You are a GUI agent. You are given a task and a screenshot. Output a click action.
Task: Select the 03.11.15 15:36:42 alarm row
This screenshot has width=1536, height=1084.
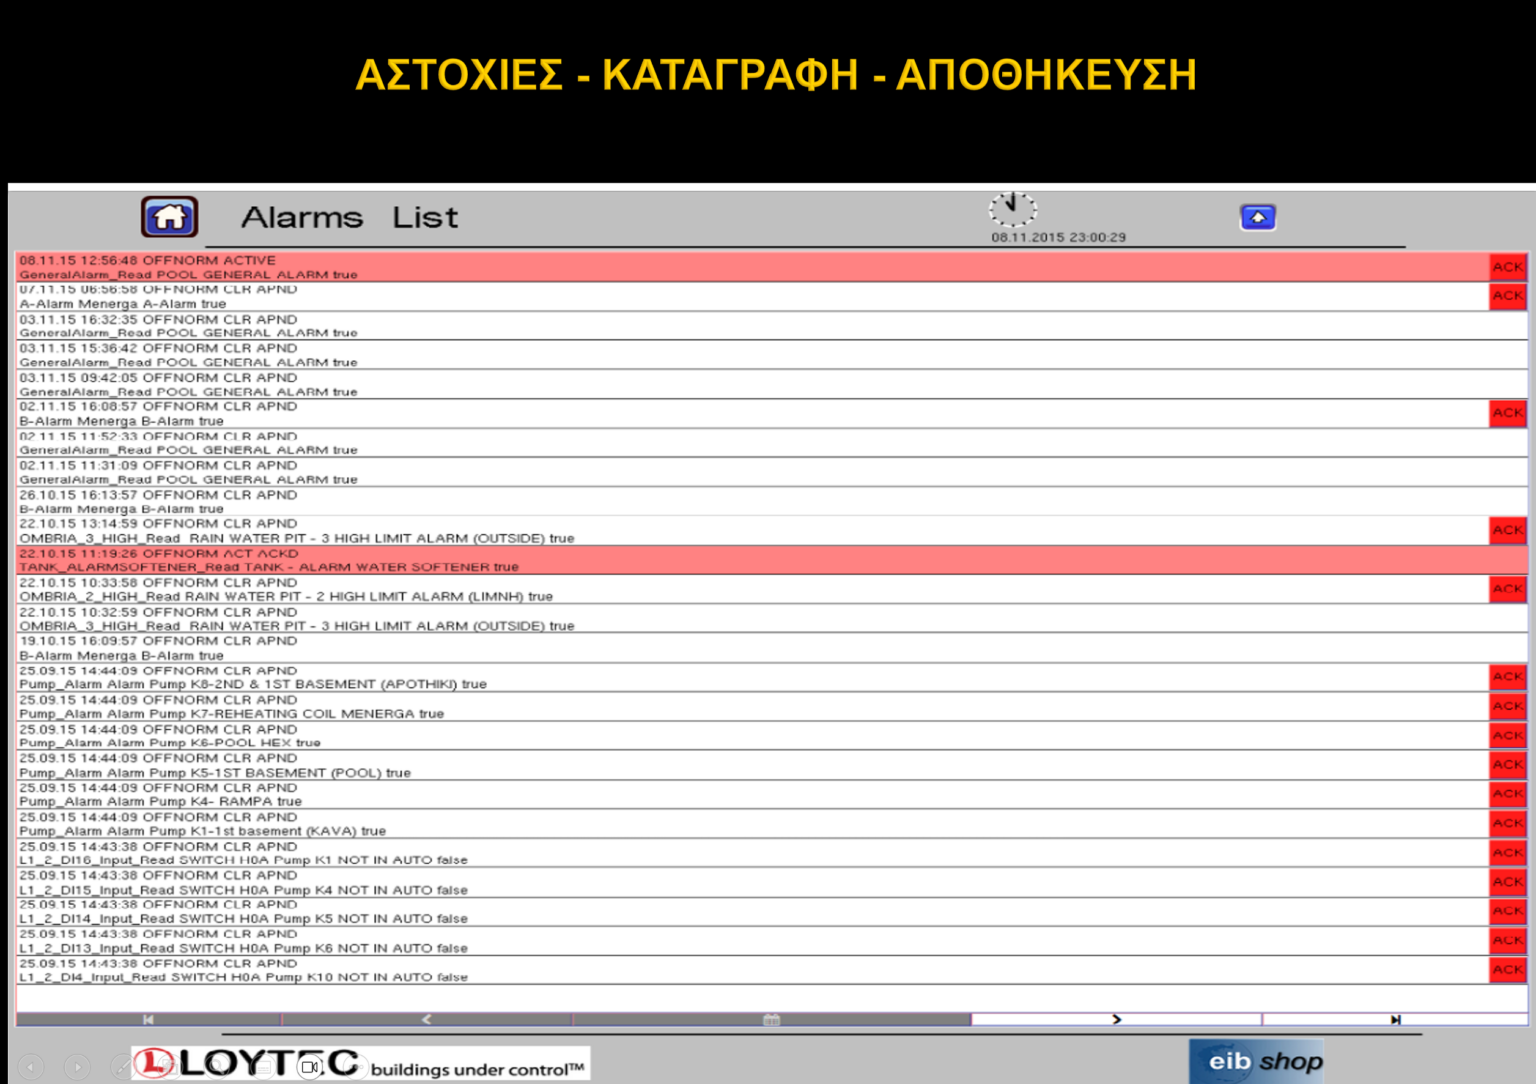point(772,355)
